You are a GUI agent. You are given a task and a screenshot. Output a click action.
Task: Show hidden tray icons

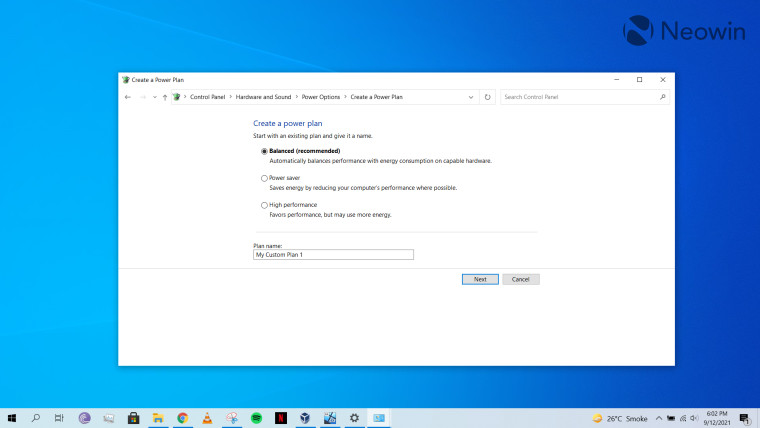pos(659,418)
